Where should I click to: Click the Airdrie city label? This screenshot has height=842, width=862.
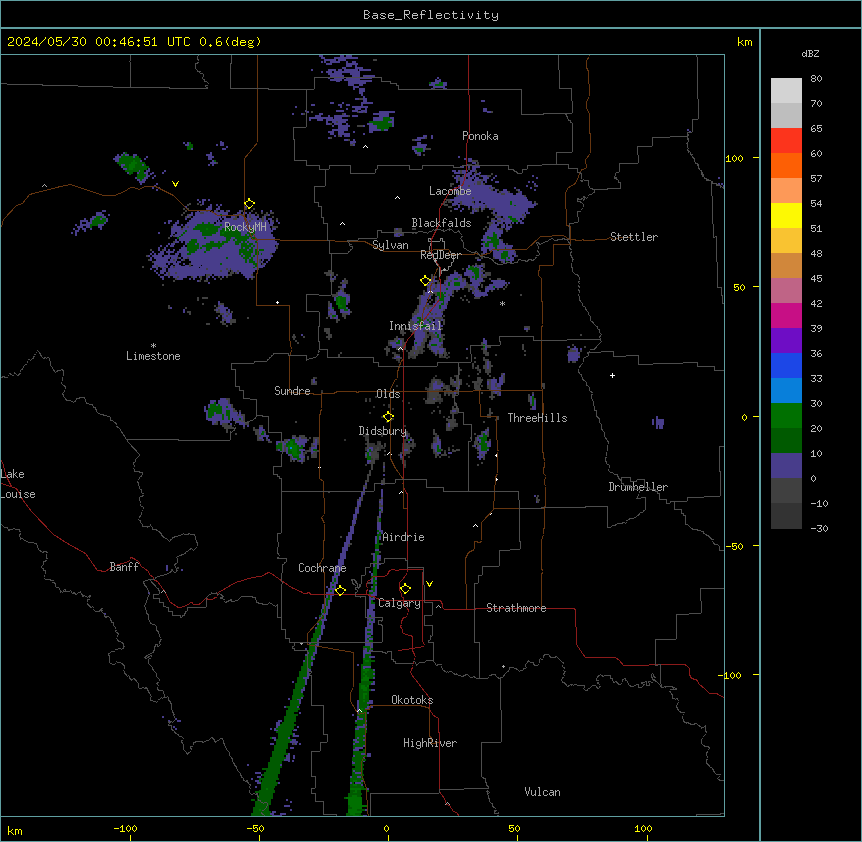click(404, 537)
